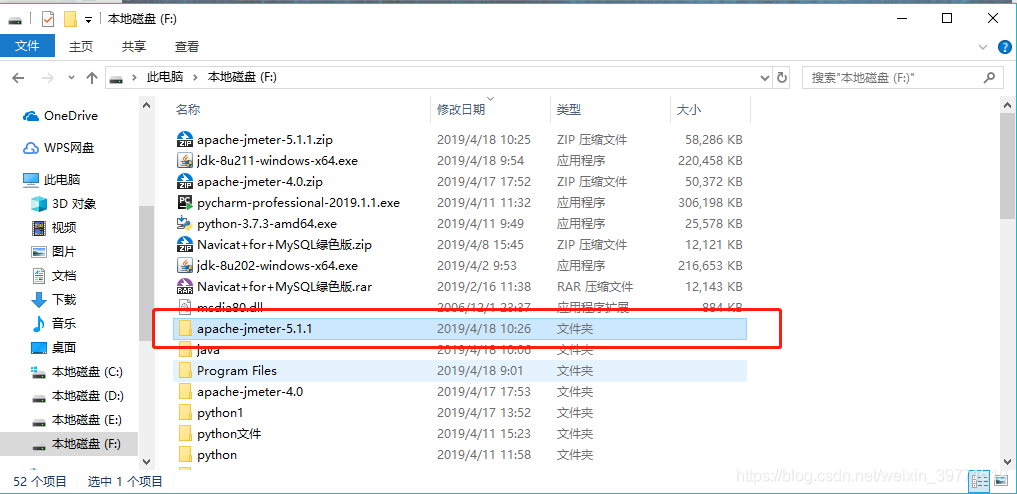Open 音乐 folder in navigation pane

(x=53, y=323)
